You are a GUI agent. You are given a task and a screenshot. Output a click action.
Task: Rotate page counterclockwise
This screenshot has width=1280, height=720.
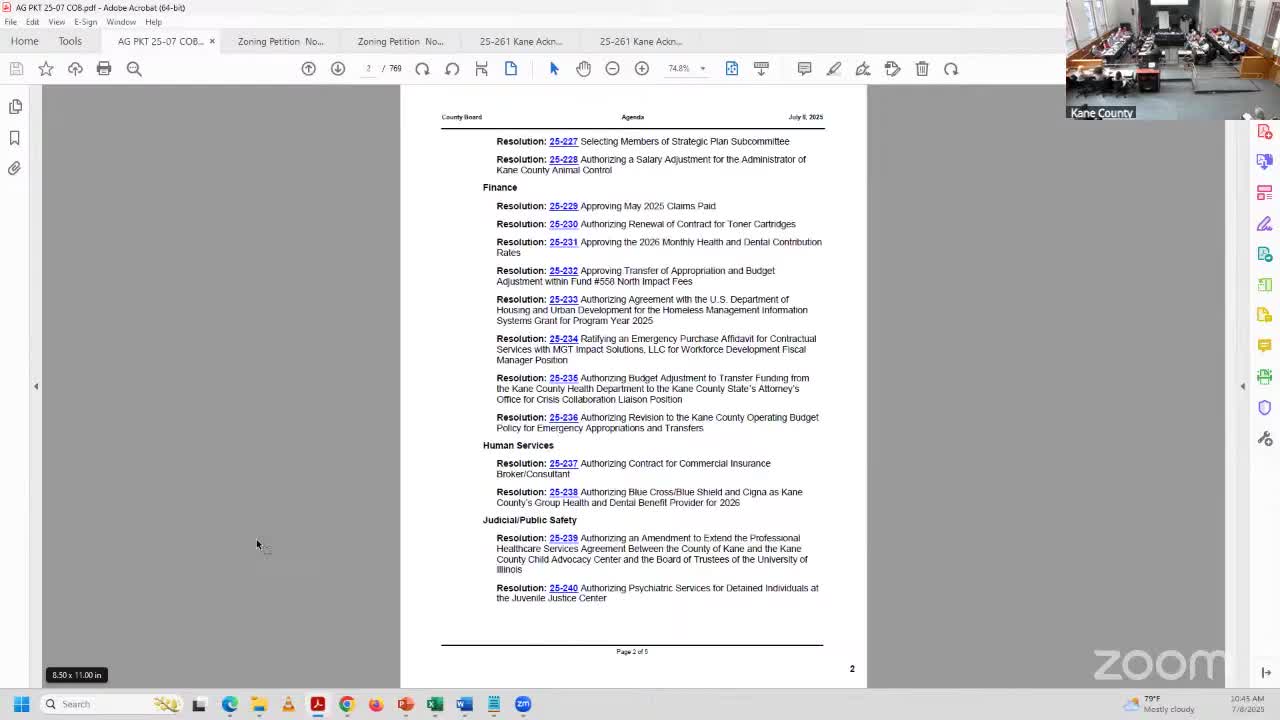click(422, 68)
